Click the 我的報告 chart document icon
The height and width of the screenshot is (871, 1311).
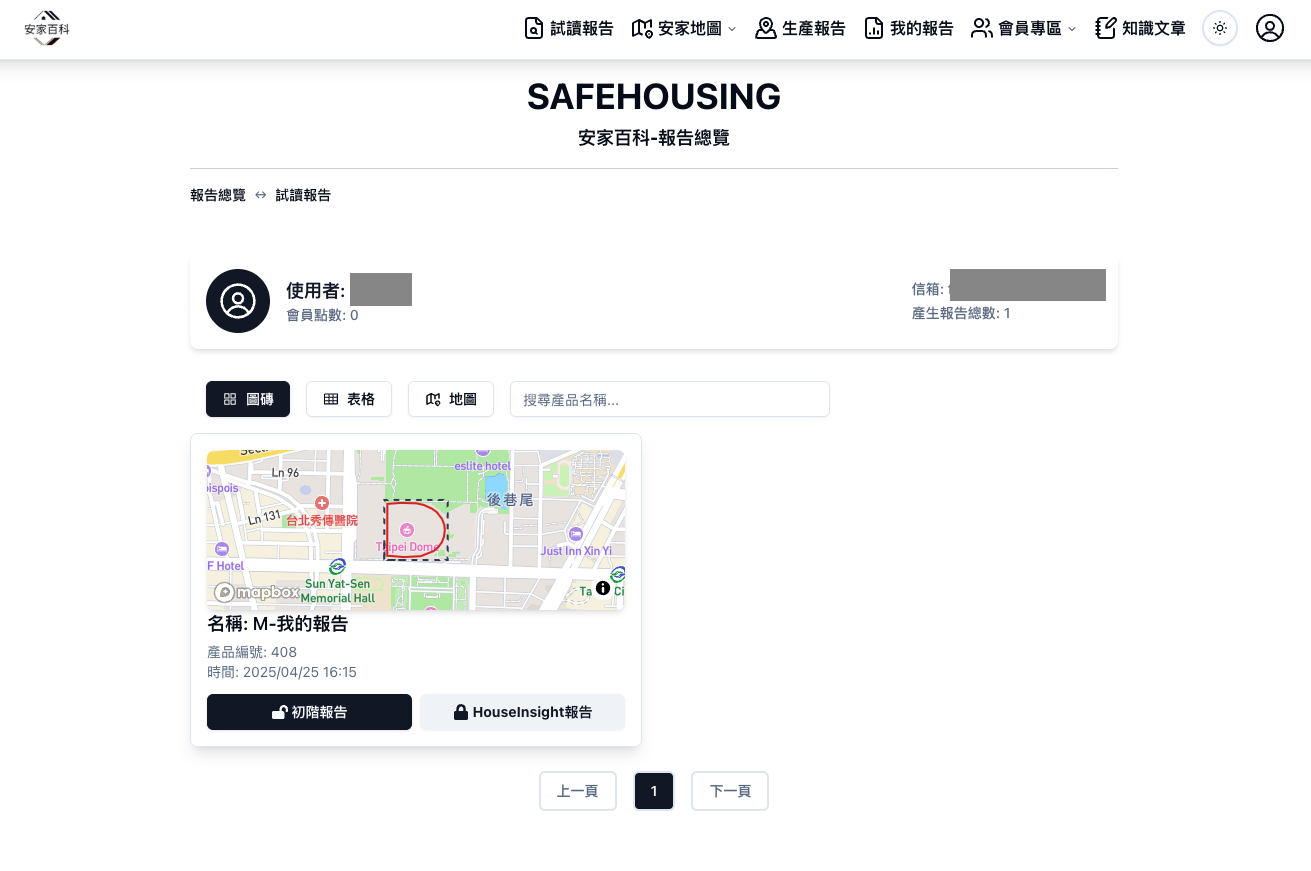(x=874, y=28)
